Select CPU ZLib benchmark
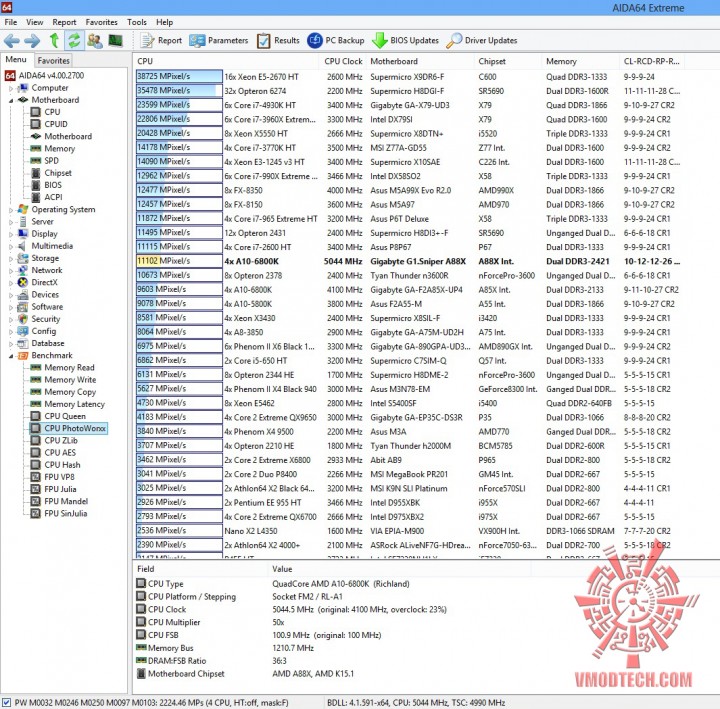The height and width of the screenshot is (709, 720). (54, 441)
